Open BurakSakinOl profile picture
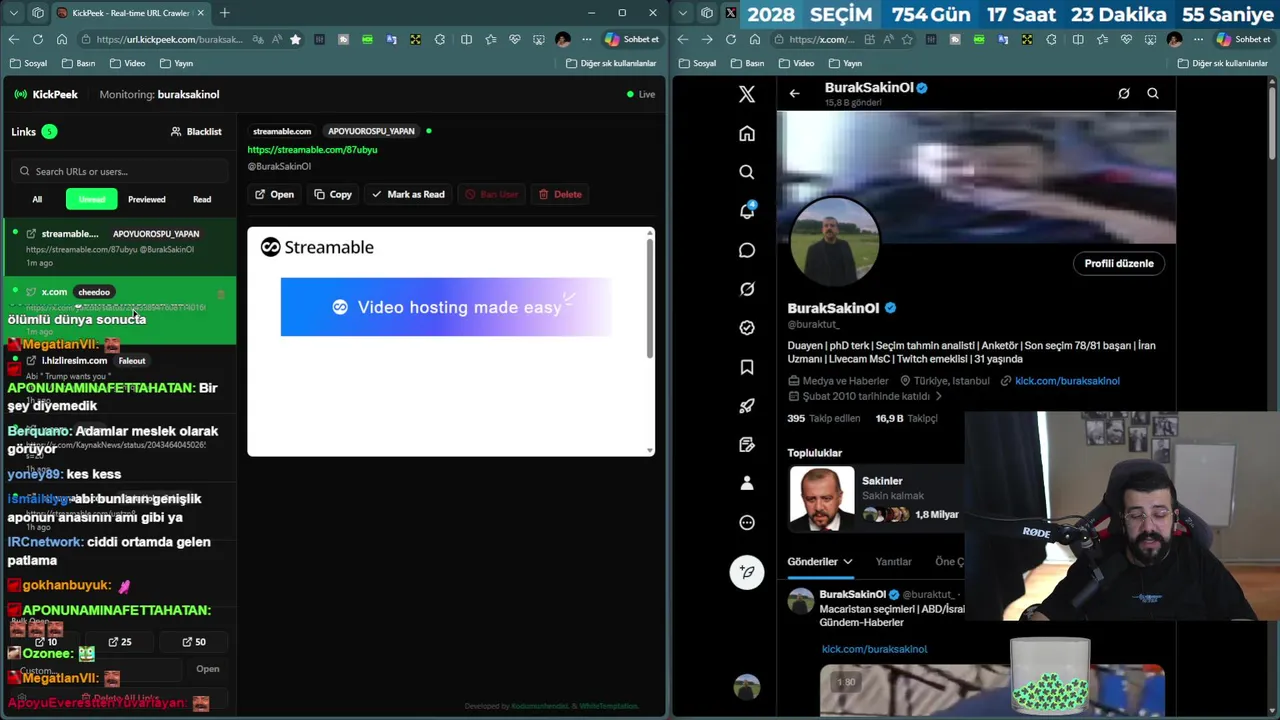The width and height of the screenshot is (1280, 720). pyautogui.click(x=835, y=241)
